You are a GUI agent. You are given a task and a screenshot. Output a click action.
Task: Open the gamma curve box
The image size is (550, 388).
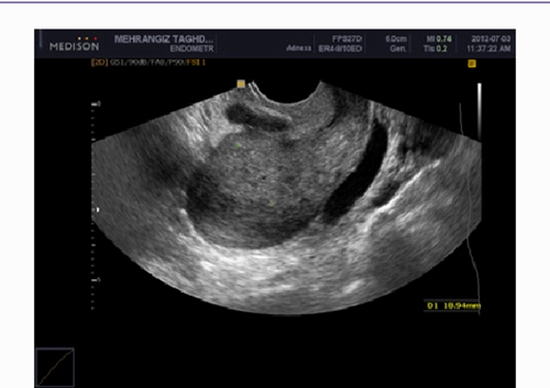coord(55,367)
